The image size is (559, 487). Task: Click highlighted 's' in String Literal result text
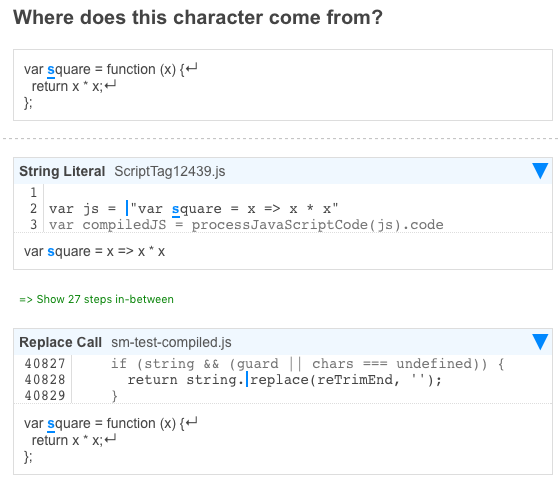click(x=51, y=252)
